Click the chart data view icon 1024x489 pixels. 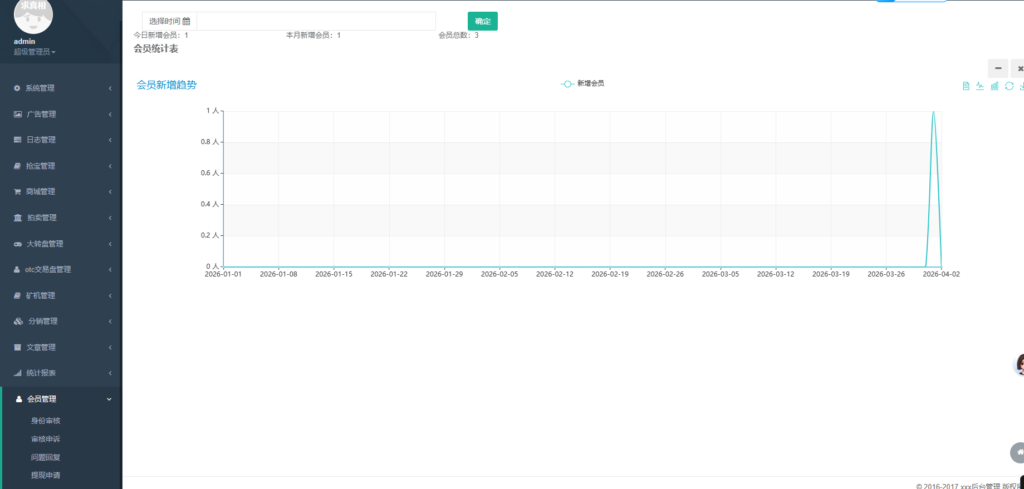click(x=966, y=86)
